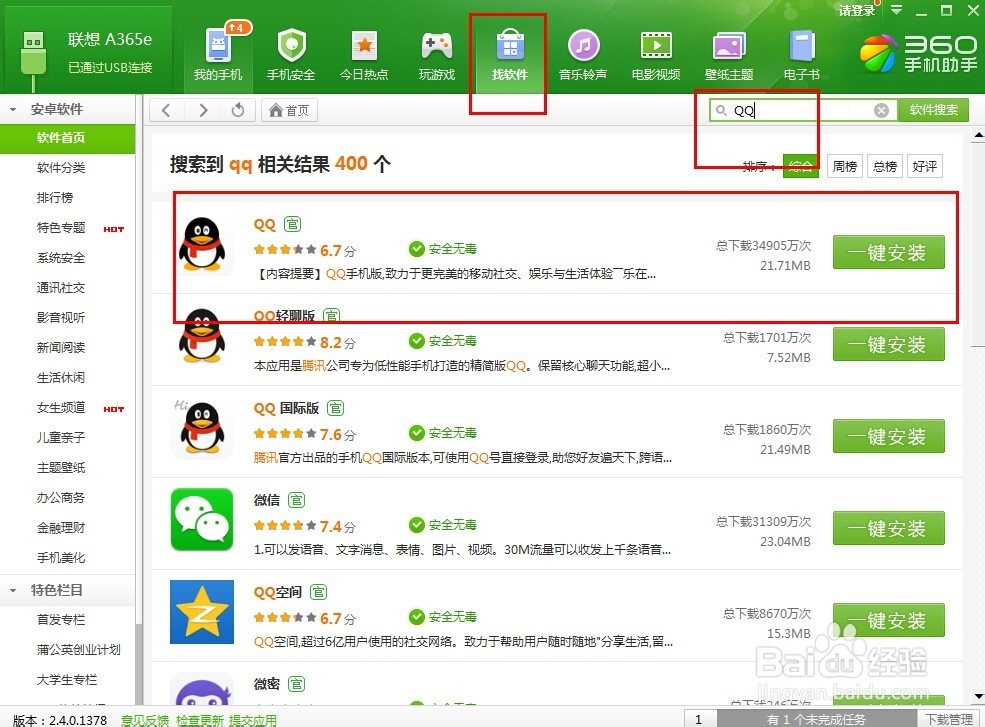Open the QQ penguin app icon
Screen dimensions: 985x727
[202, 246]
